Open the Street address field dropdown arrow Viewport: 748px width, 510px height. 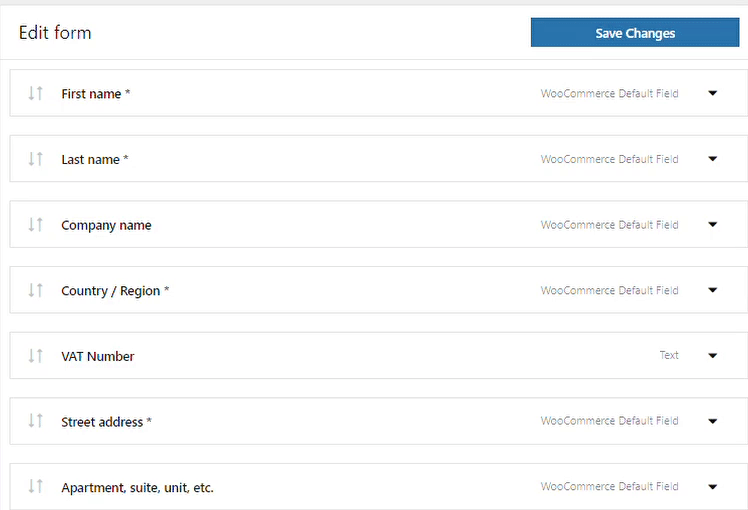click(x=712, y=421)
